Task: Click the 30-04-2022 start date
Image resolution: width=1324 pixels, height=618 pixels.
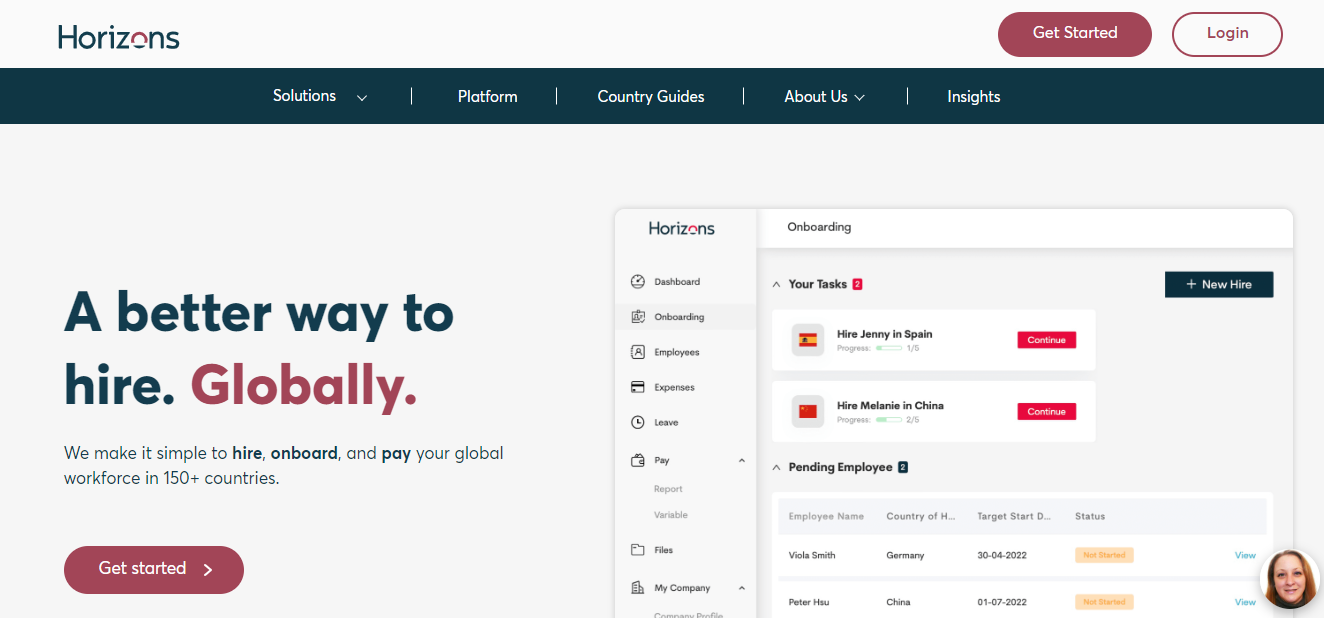Action: click(1003, 555)
